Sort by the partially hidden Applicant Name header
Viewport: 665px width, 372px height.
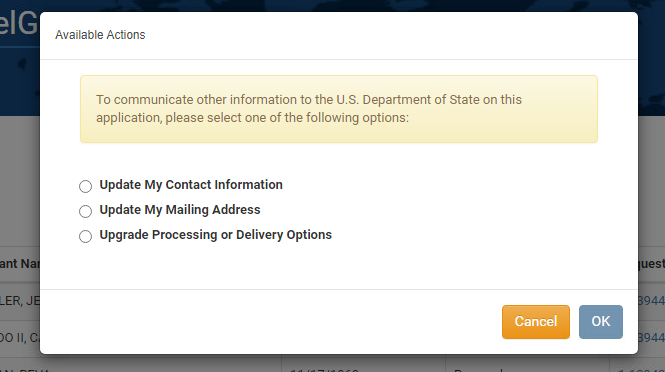[20, 264]
